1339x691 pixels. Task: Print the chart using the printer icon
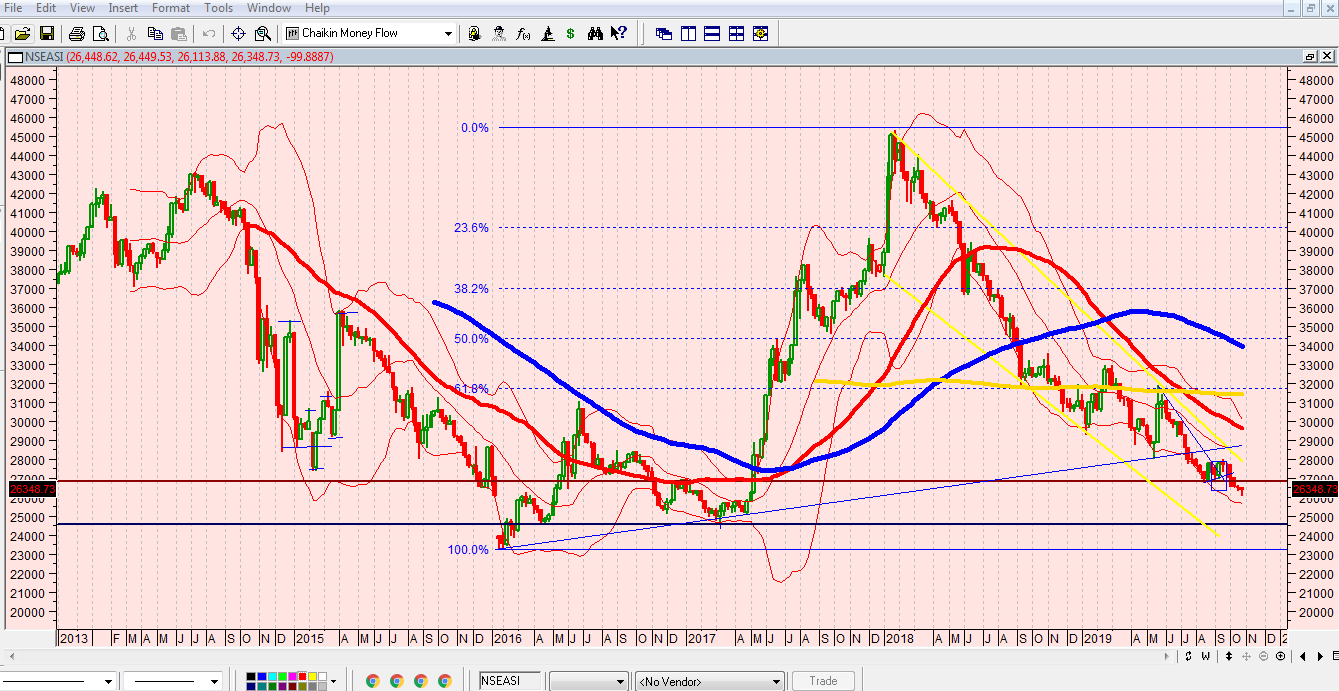tap(77, 33)
